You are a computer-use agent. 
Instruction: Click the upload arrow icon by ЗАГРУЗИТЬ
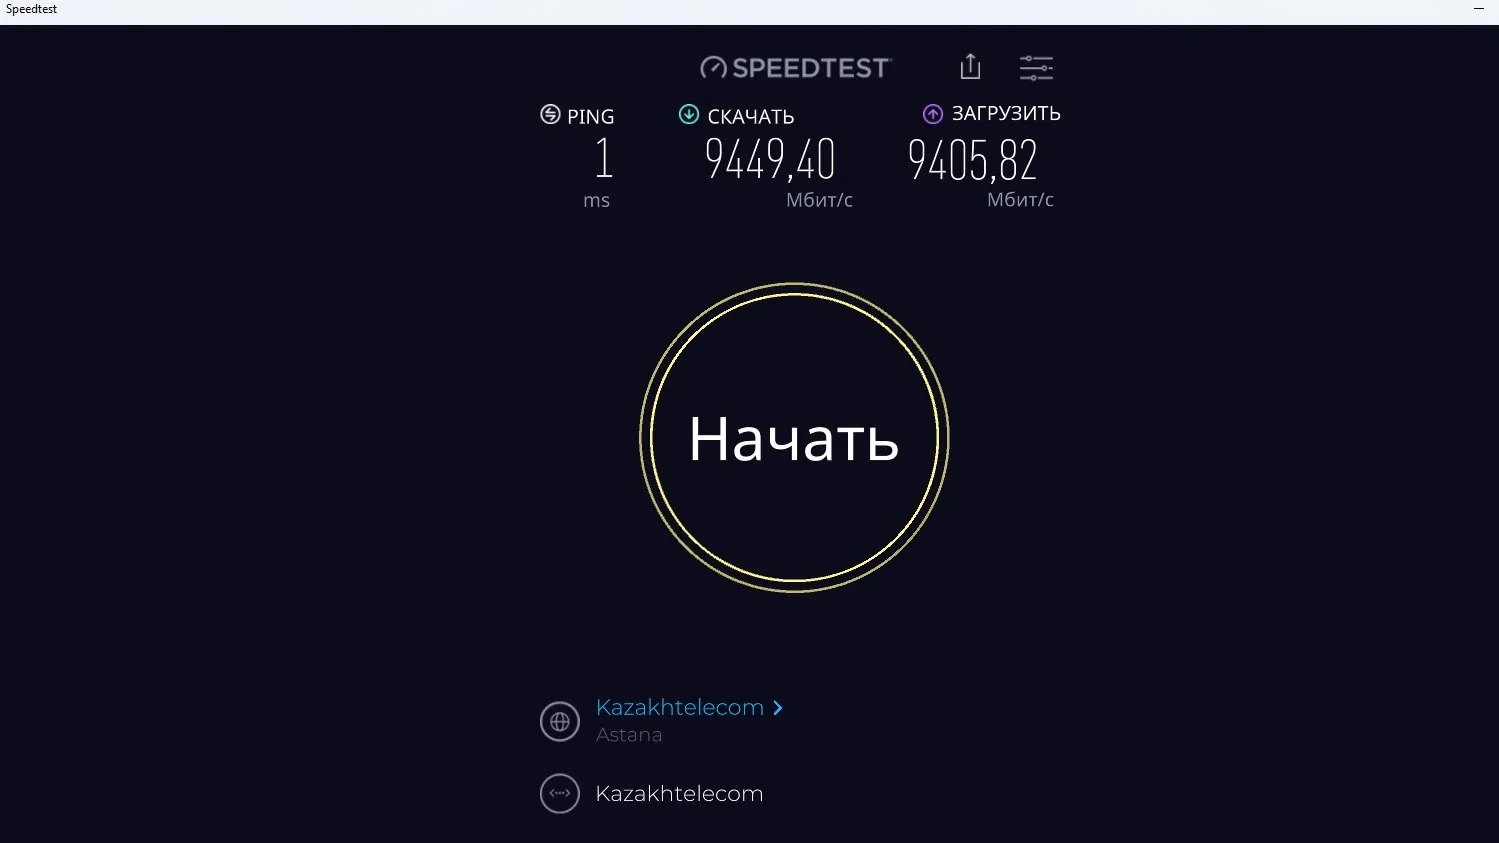tap(933, 114)
